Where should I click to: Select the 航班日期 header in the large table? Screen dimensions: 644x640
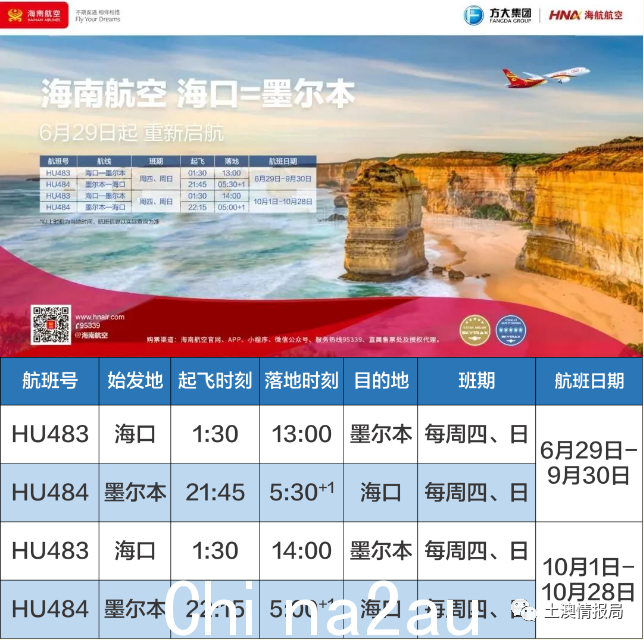click(x=589, y=381)
